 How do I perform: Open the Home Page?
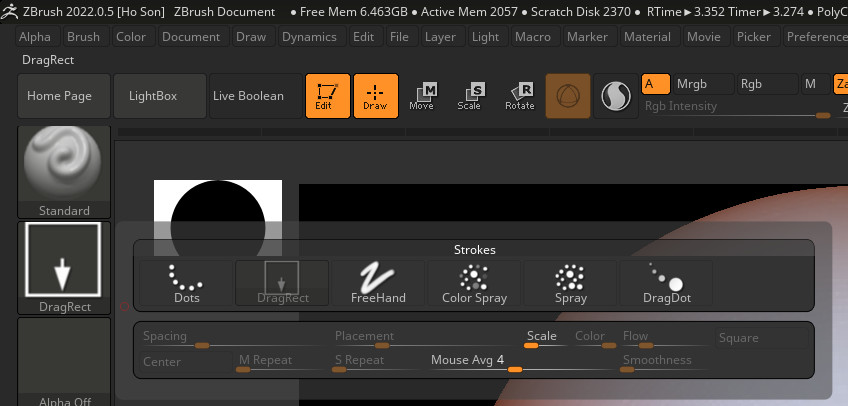64,96
